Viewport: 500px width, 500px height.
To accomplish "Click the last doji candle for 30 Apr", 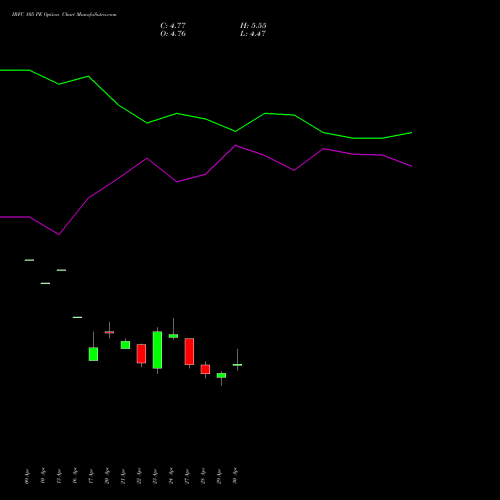I will (x=237, y=365).
